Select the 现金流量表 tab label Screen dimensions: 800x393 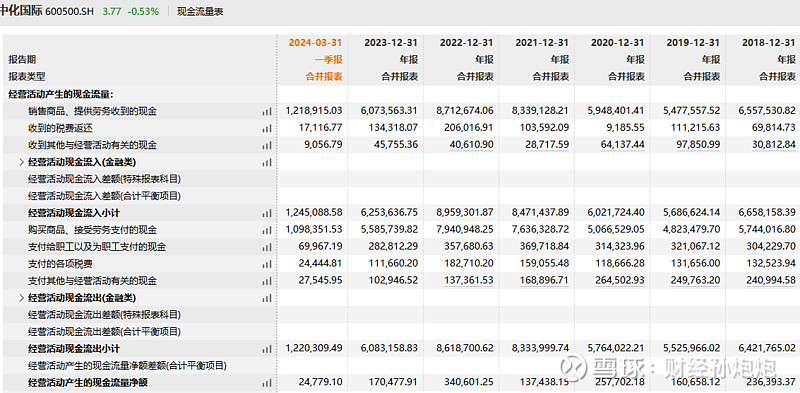tap(200, 11)
